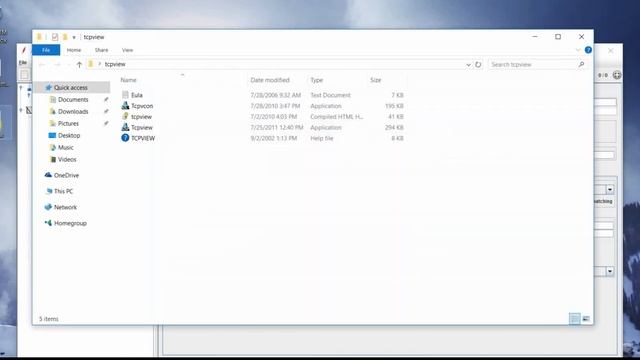
Task: Click the Quick access star icon
Action: click(49, 87)
